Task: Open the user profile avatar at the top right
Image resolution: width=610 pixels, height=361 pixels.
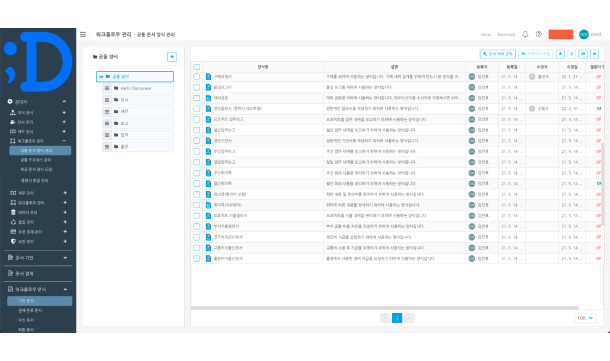Action: click(584, 34)
